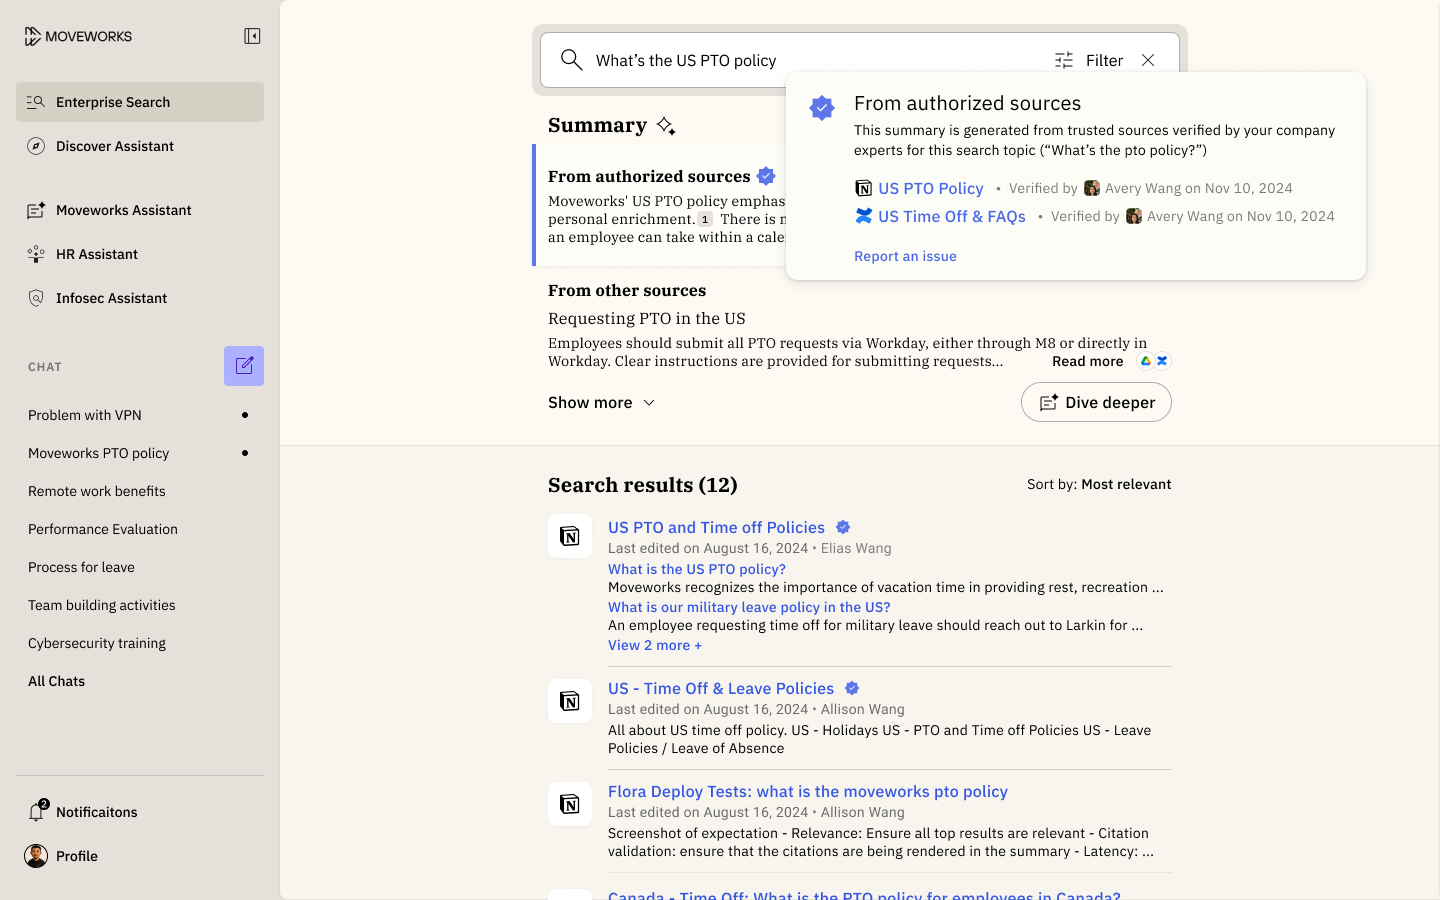Start a new chat with compose icon
1440x900 pixels.
click(x=244, y=366)
